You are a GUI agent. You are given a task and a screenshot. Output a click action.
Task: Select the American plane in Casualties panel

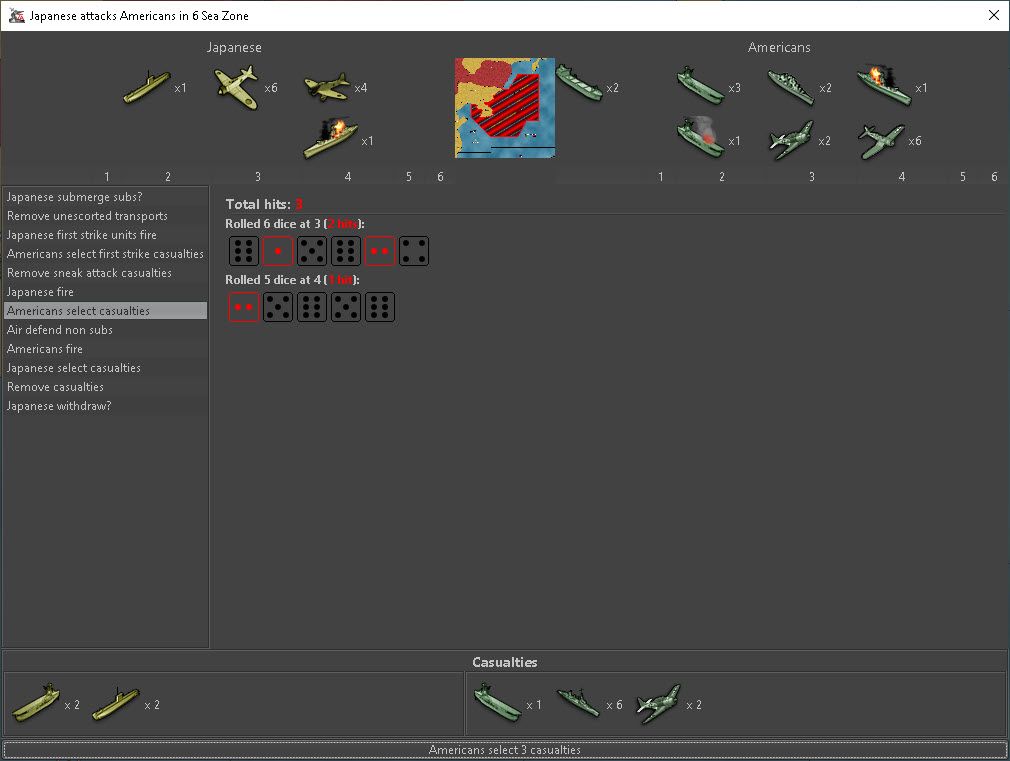(658, 704)
